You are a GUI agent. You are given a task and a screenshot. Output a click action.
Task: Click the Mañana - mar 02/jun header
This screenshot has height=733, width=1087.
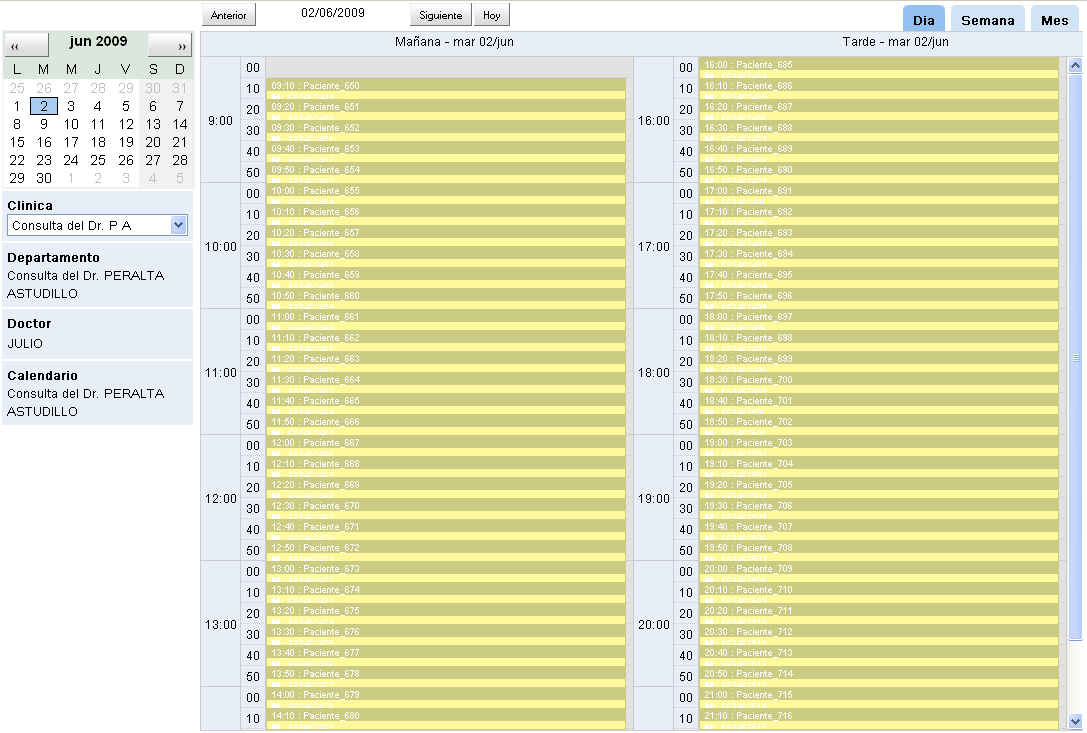coord(454,42)
